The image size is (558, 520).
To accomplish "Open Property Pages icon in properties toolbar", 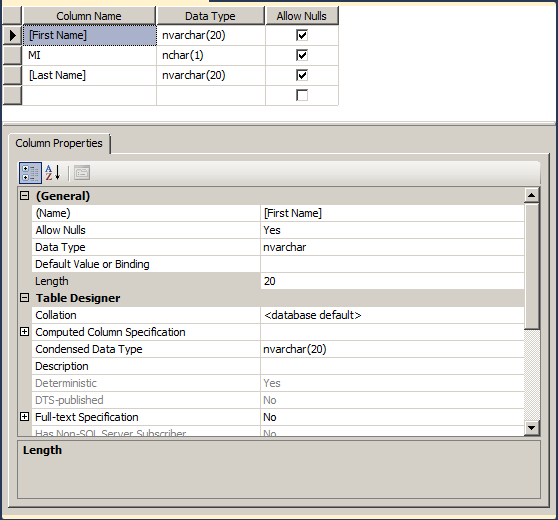I will [x=82, y=173].
